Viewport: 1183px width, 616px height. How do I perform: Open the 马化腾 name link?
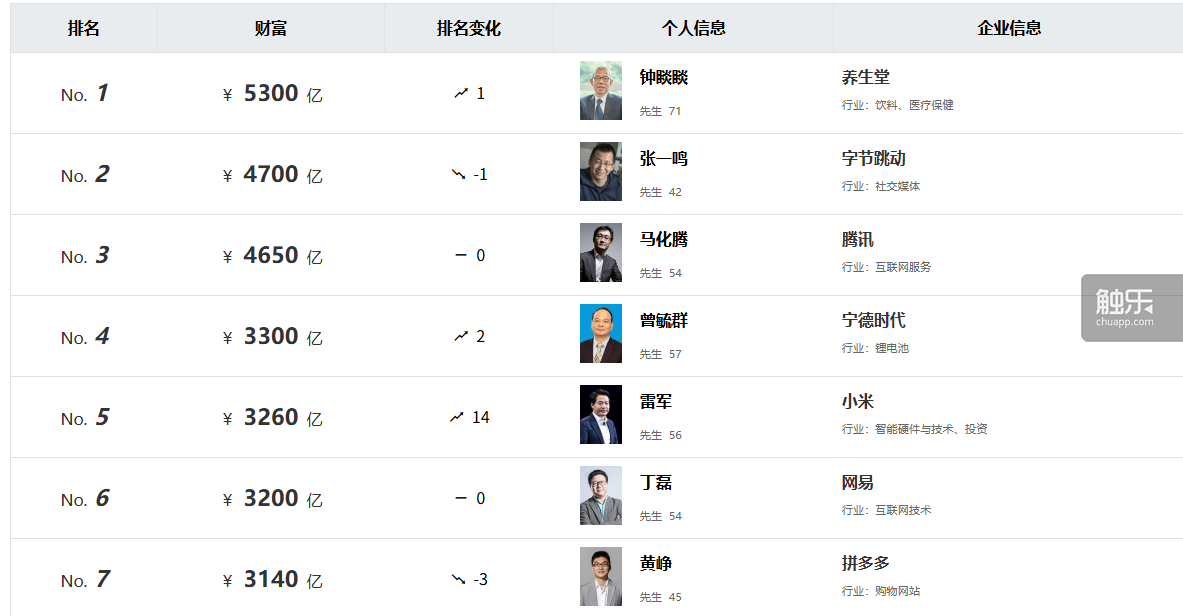[664, 240]
